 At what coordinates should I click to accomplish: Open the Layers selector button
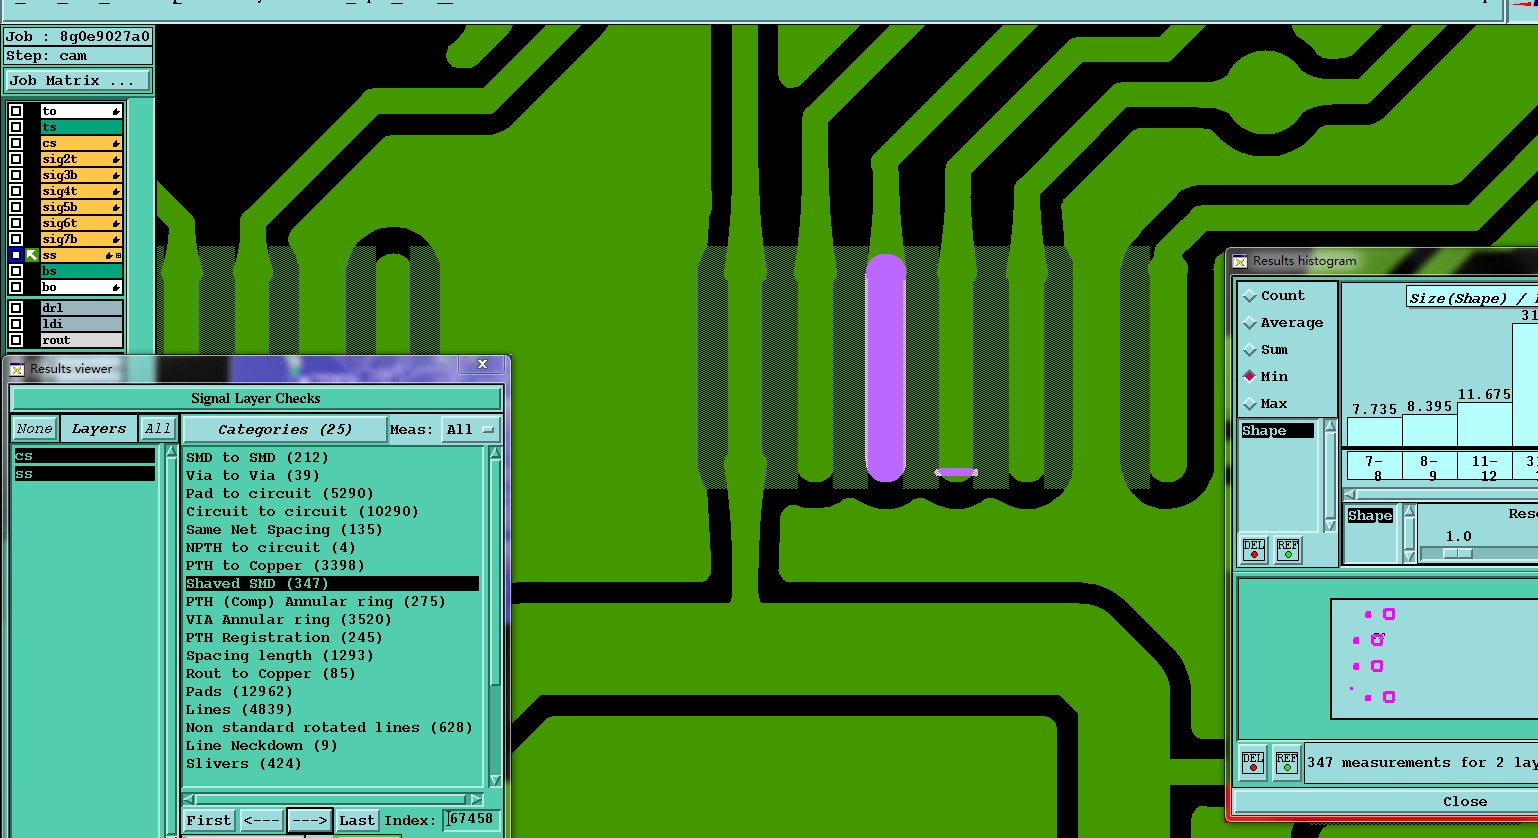[98, 429]
